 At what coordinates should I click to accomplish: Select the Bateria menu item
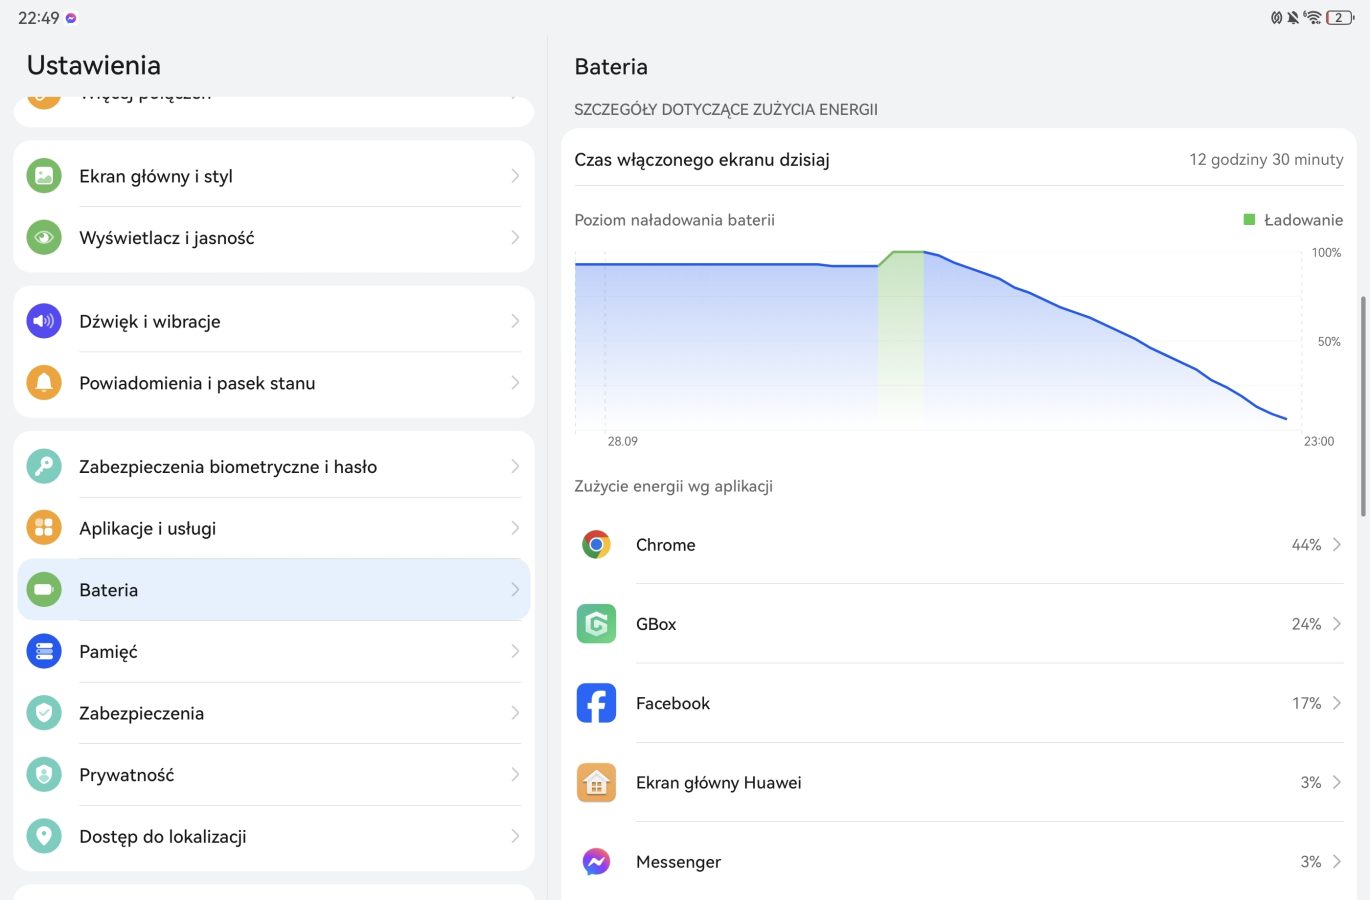click(x=274, y=590)
